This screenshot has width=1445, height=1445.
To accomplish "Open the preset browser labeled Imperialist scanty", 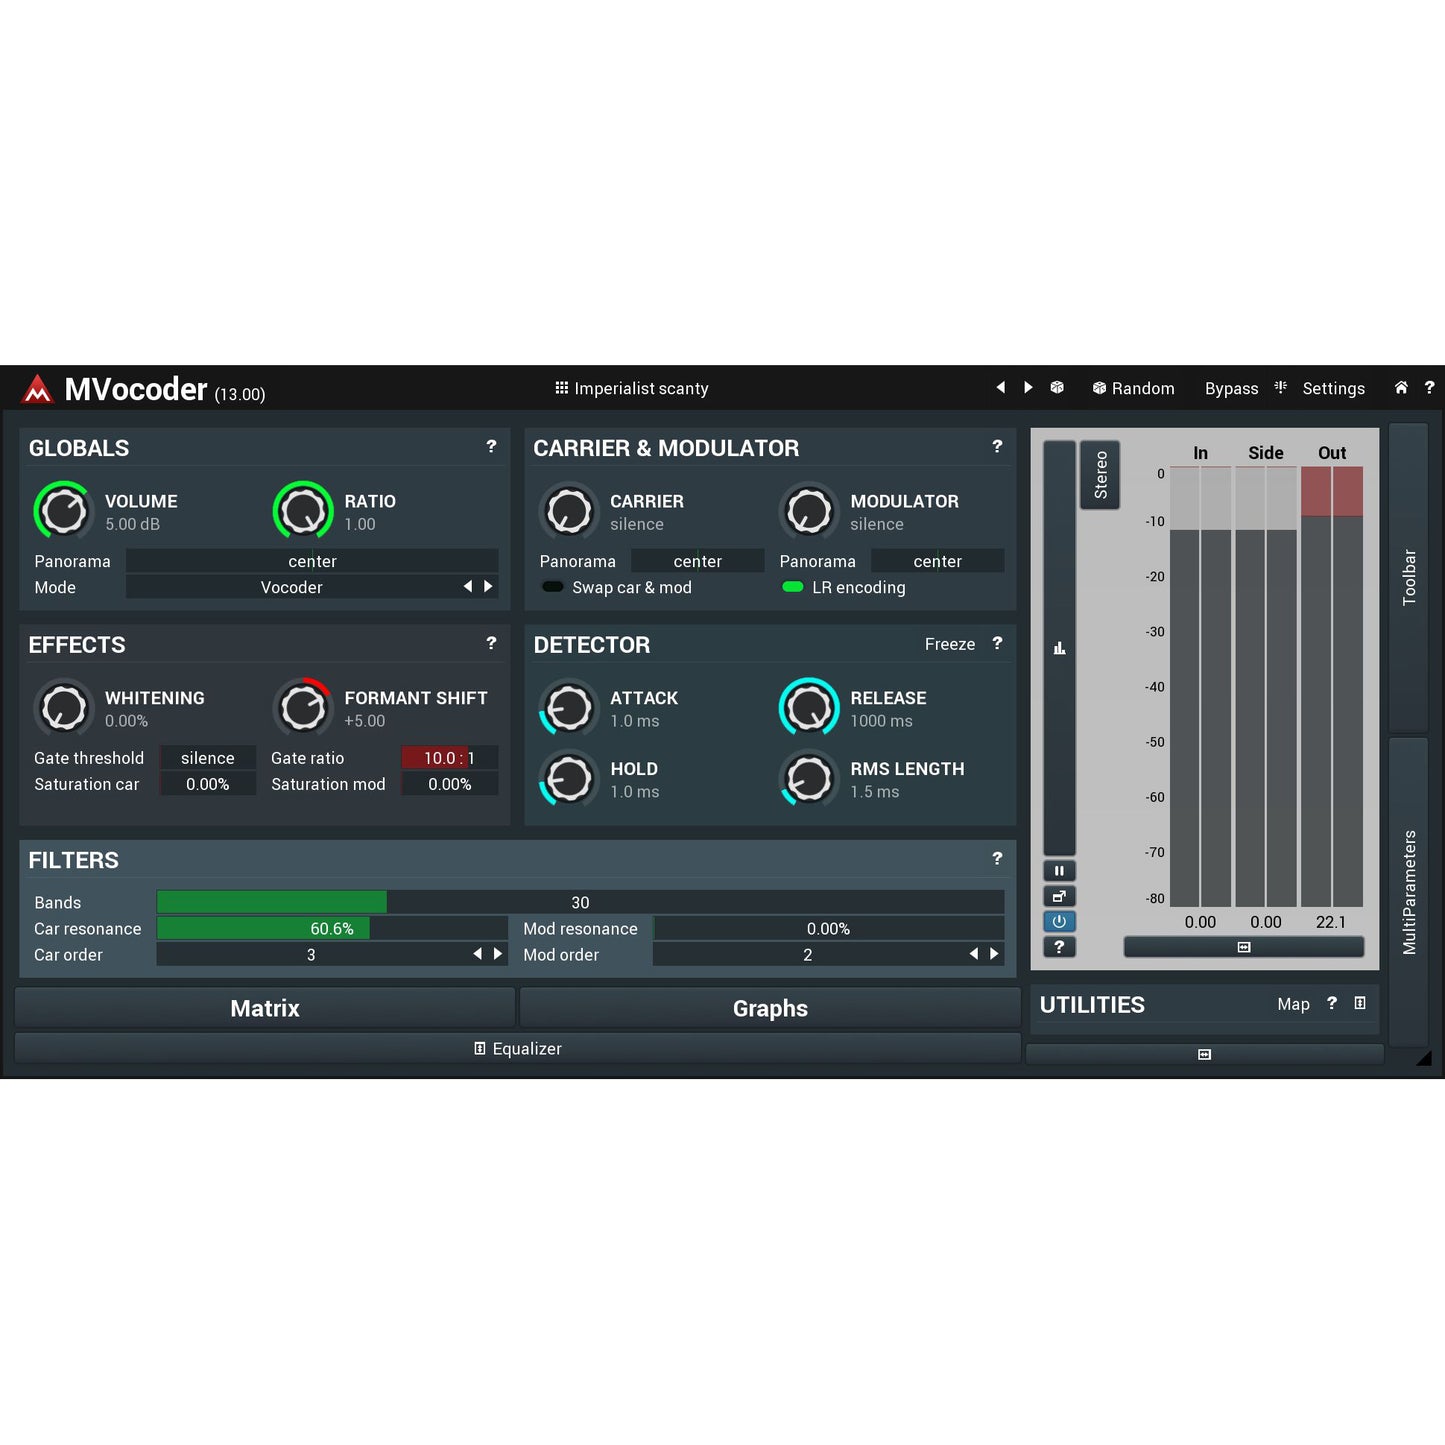I will pyautogui.click(x=632, y=388).
